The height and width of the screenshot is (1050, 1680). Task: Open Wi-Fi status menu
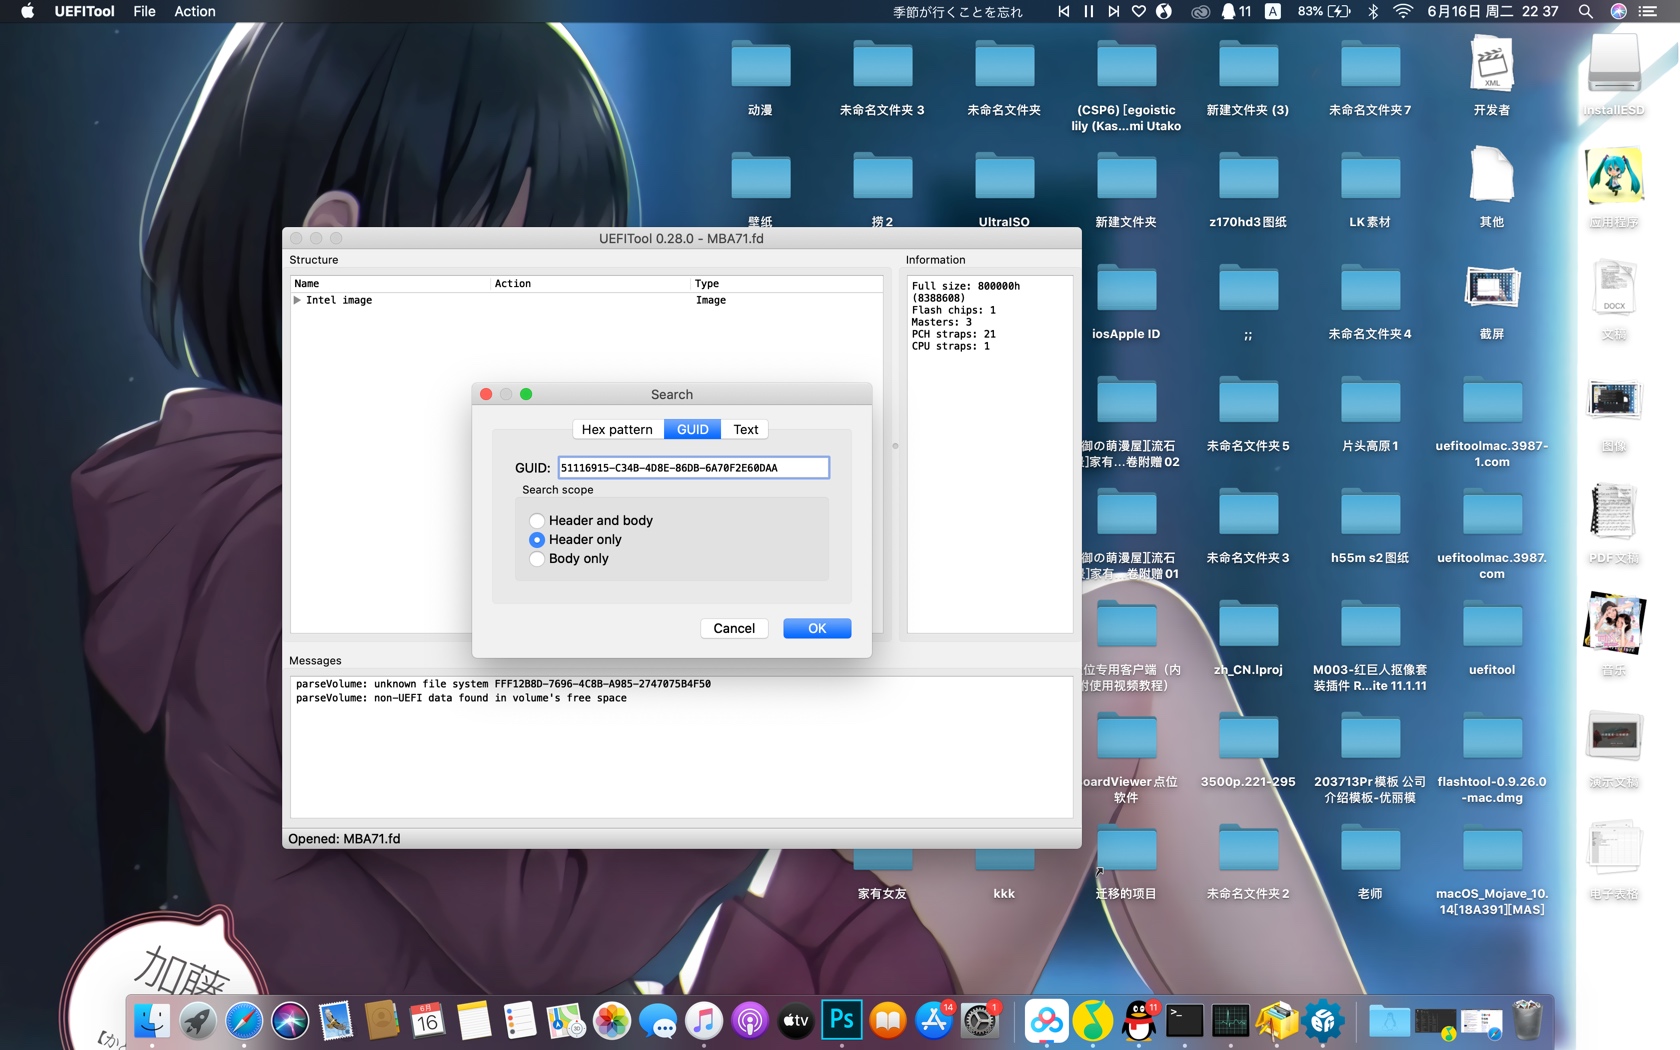[1403, 11]
